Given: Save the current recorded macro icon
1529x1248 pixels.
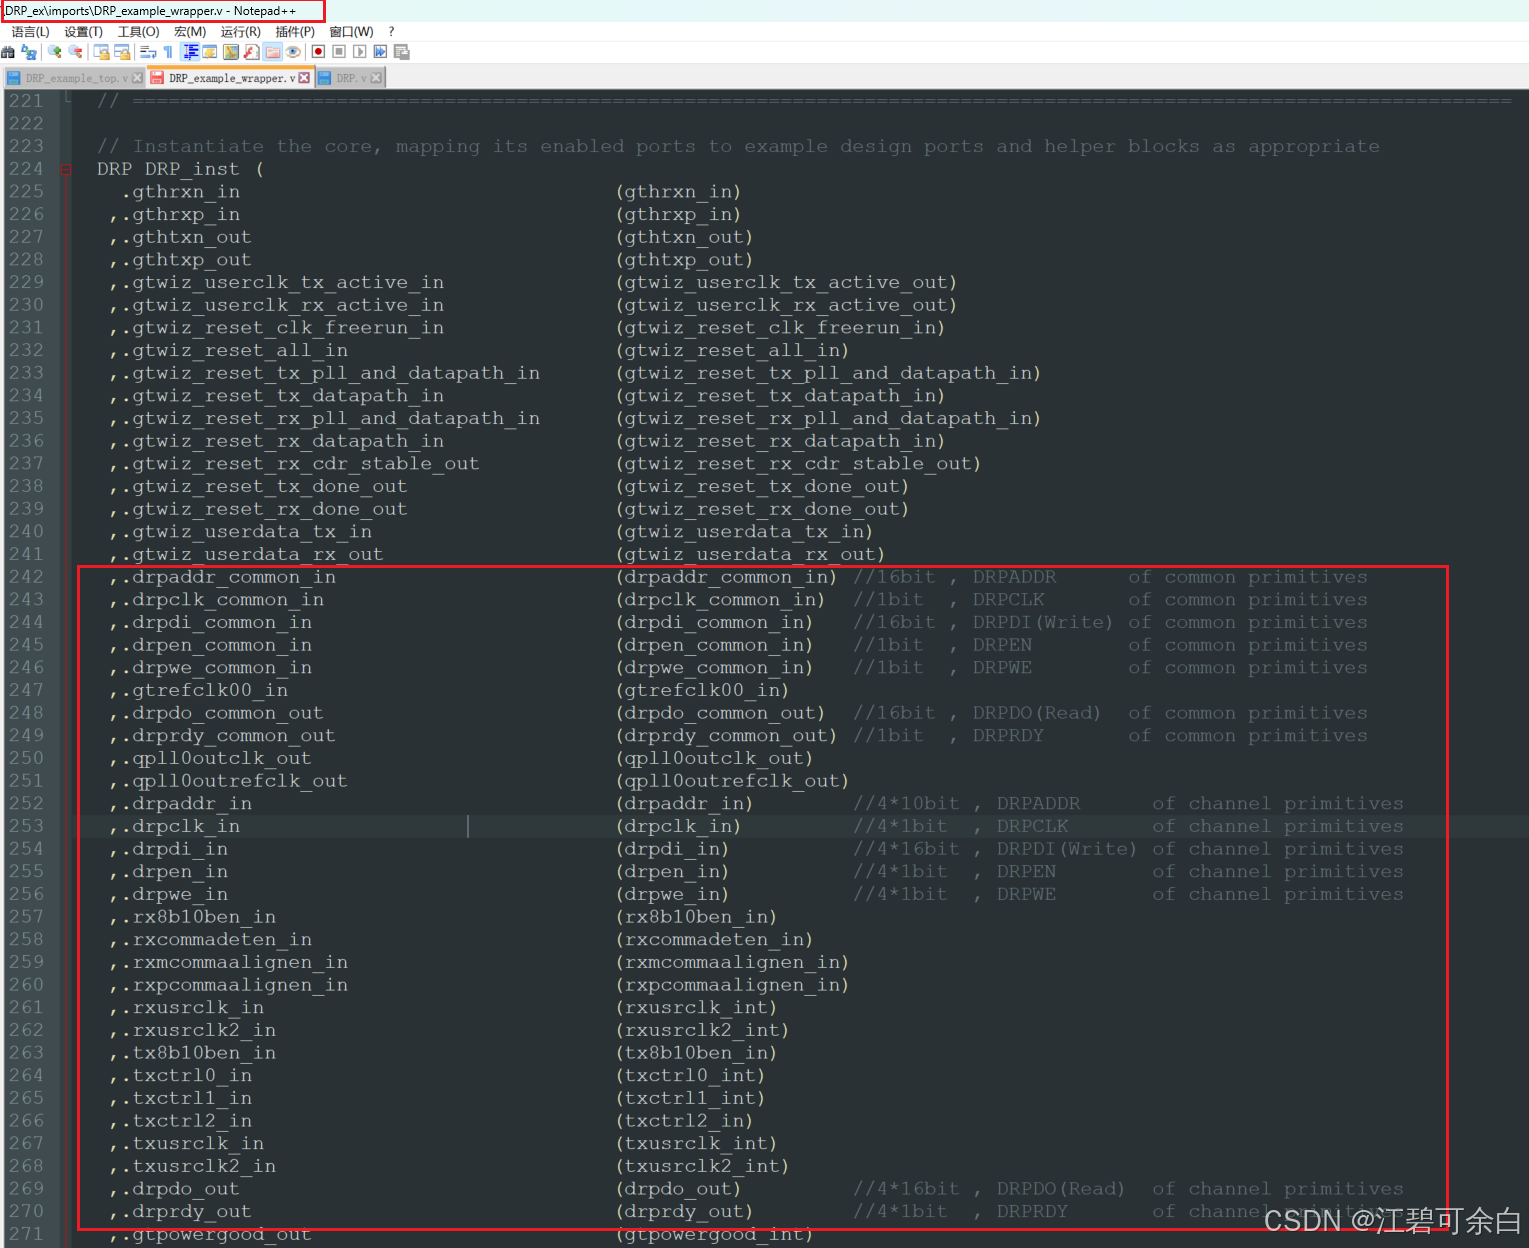Looking at the screenshot, I should coord(402,52).
